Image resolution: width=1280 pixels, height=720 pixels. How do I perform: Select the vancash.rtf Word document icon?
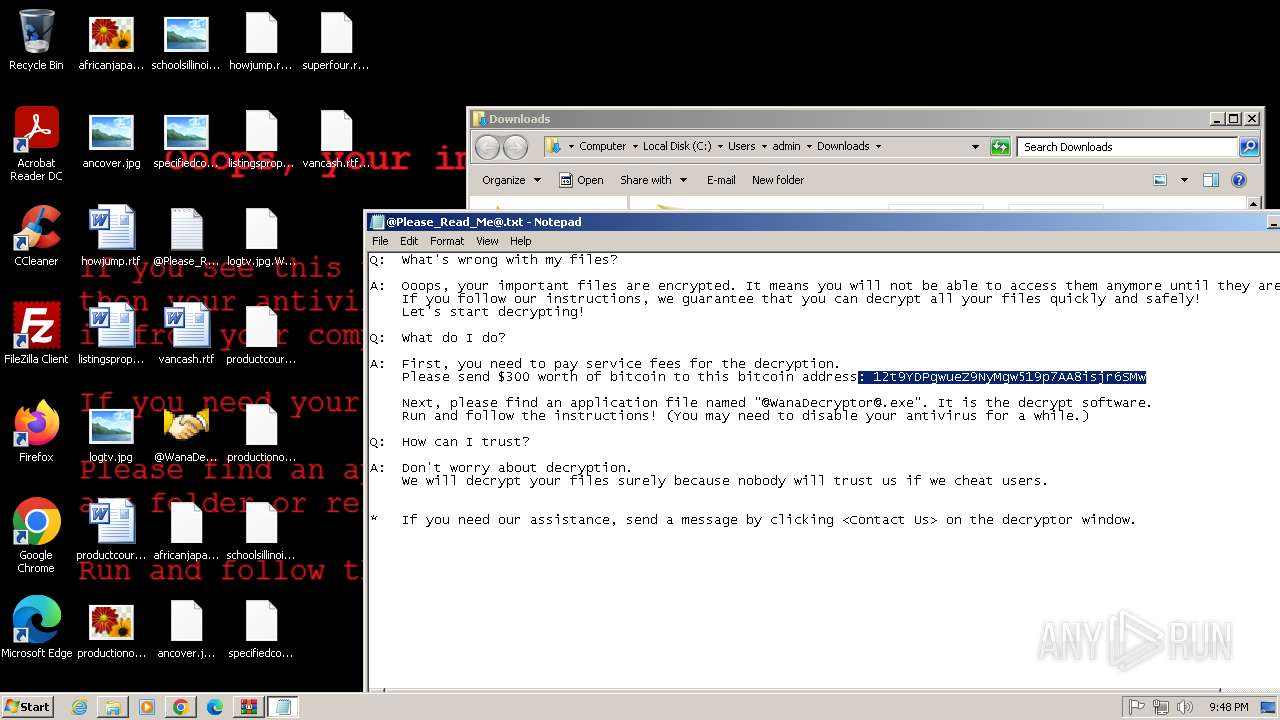pyautogui.click(x=186, y=334)
